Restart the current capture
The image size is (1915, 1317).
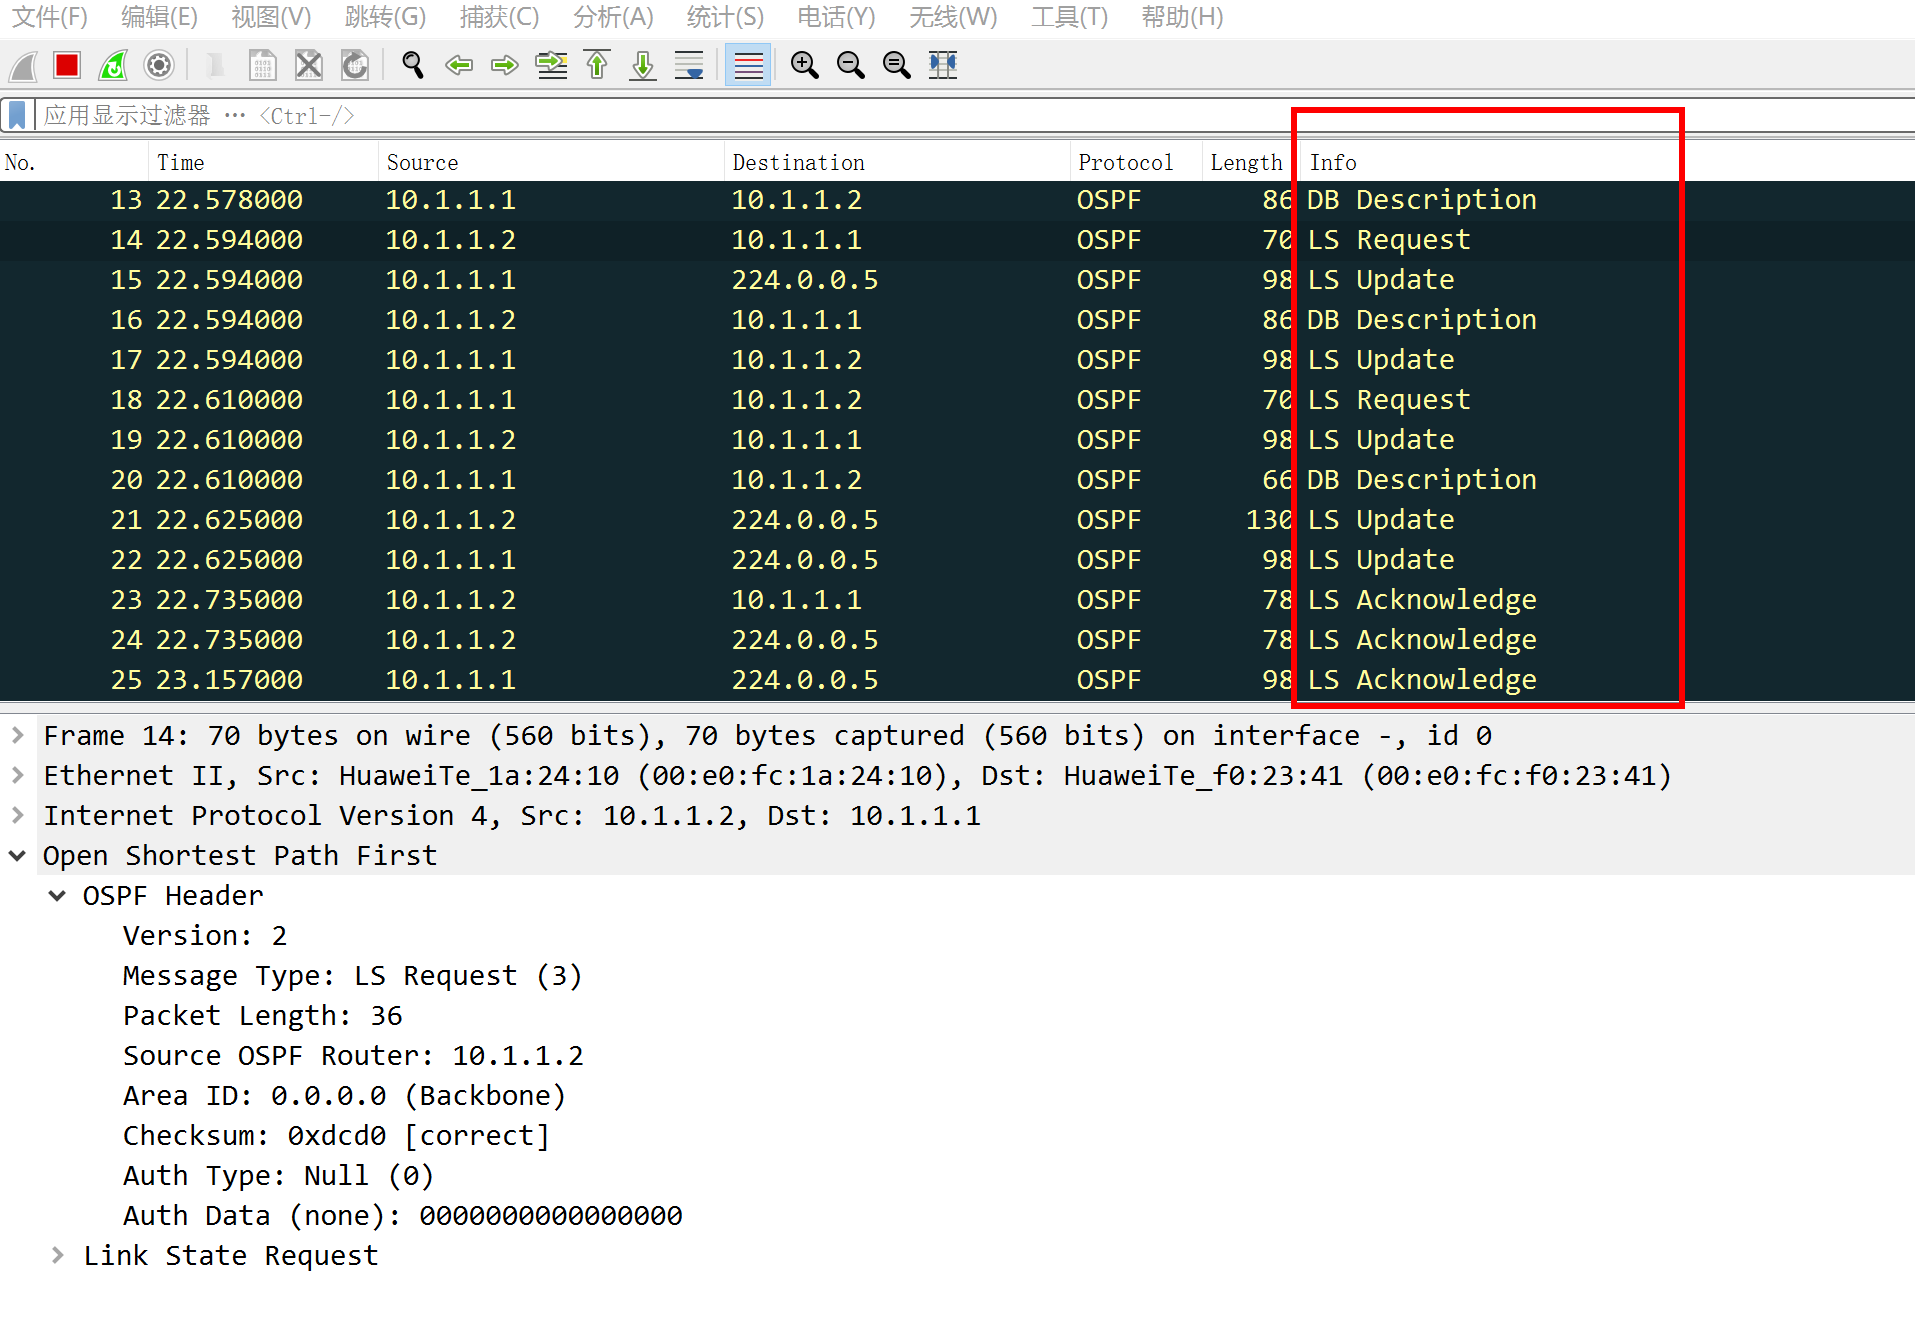coord(113,66)
